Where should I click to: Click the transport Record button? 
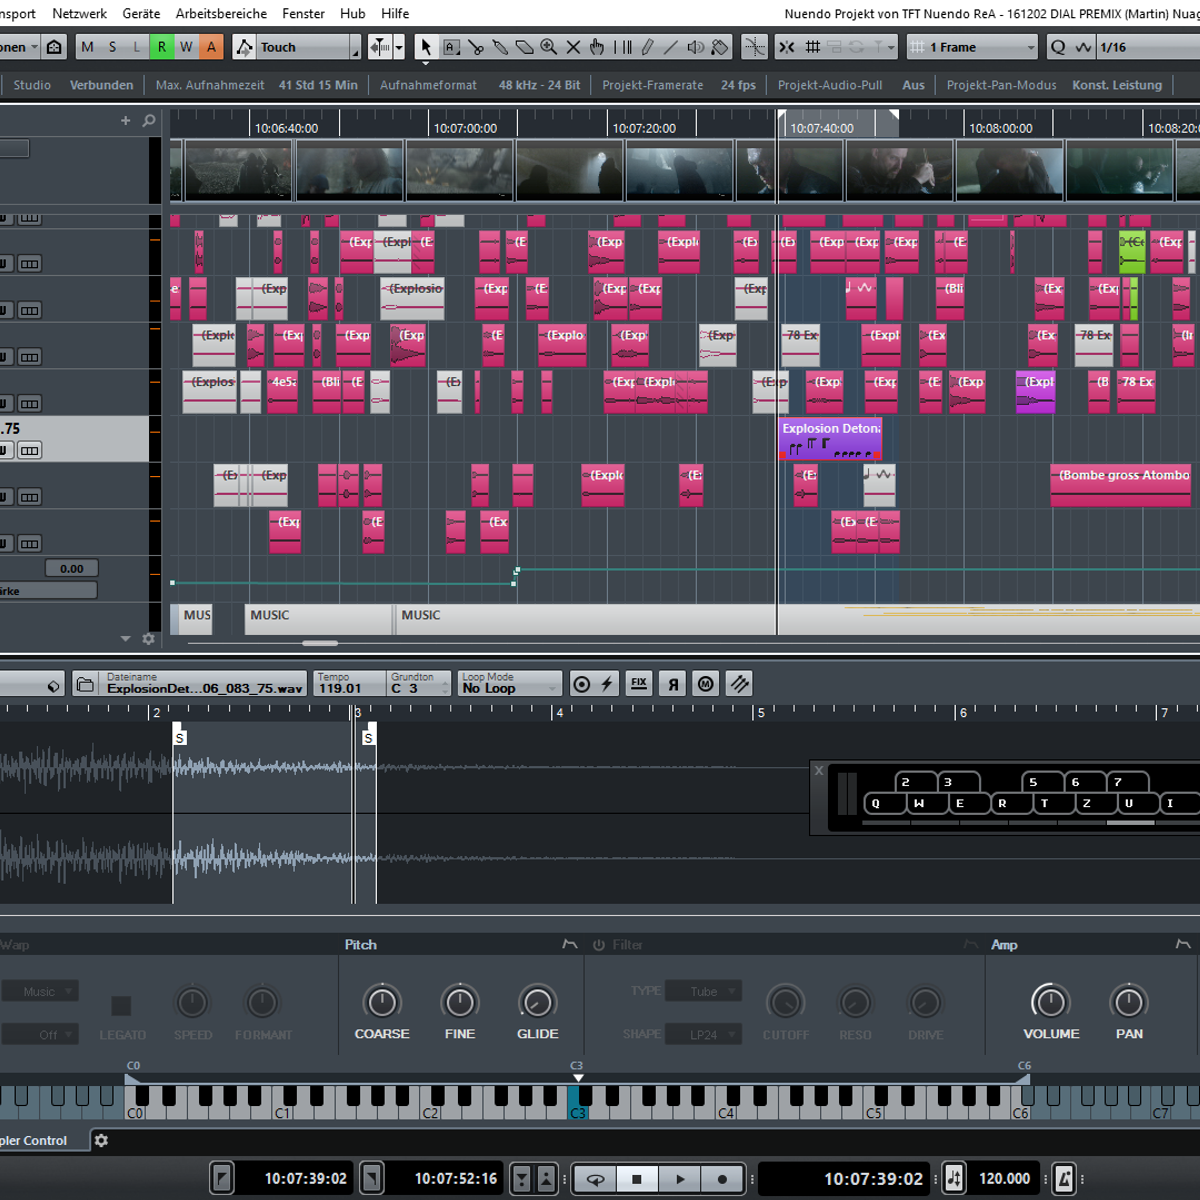click(x=722, y=1179)
